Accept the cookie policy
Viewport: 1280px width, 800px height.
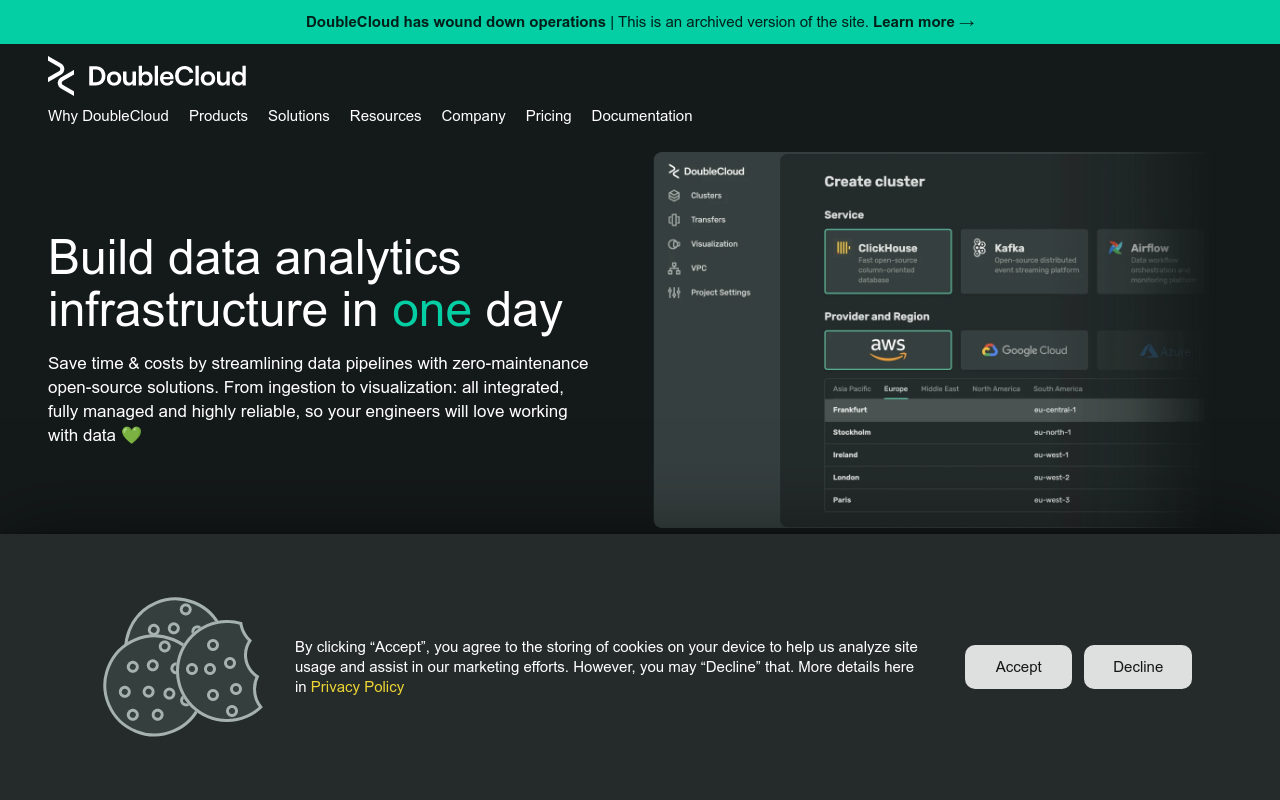(x=1018, y=667)
